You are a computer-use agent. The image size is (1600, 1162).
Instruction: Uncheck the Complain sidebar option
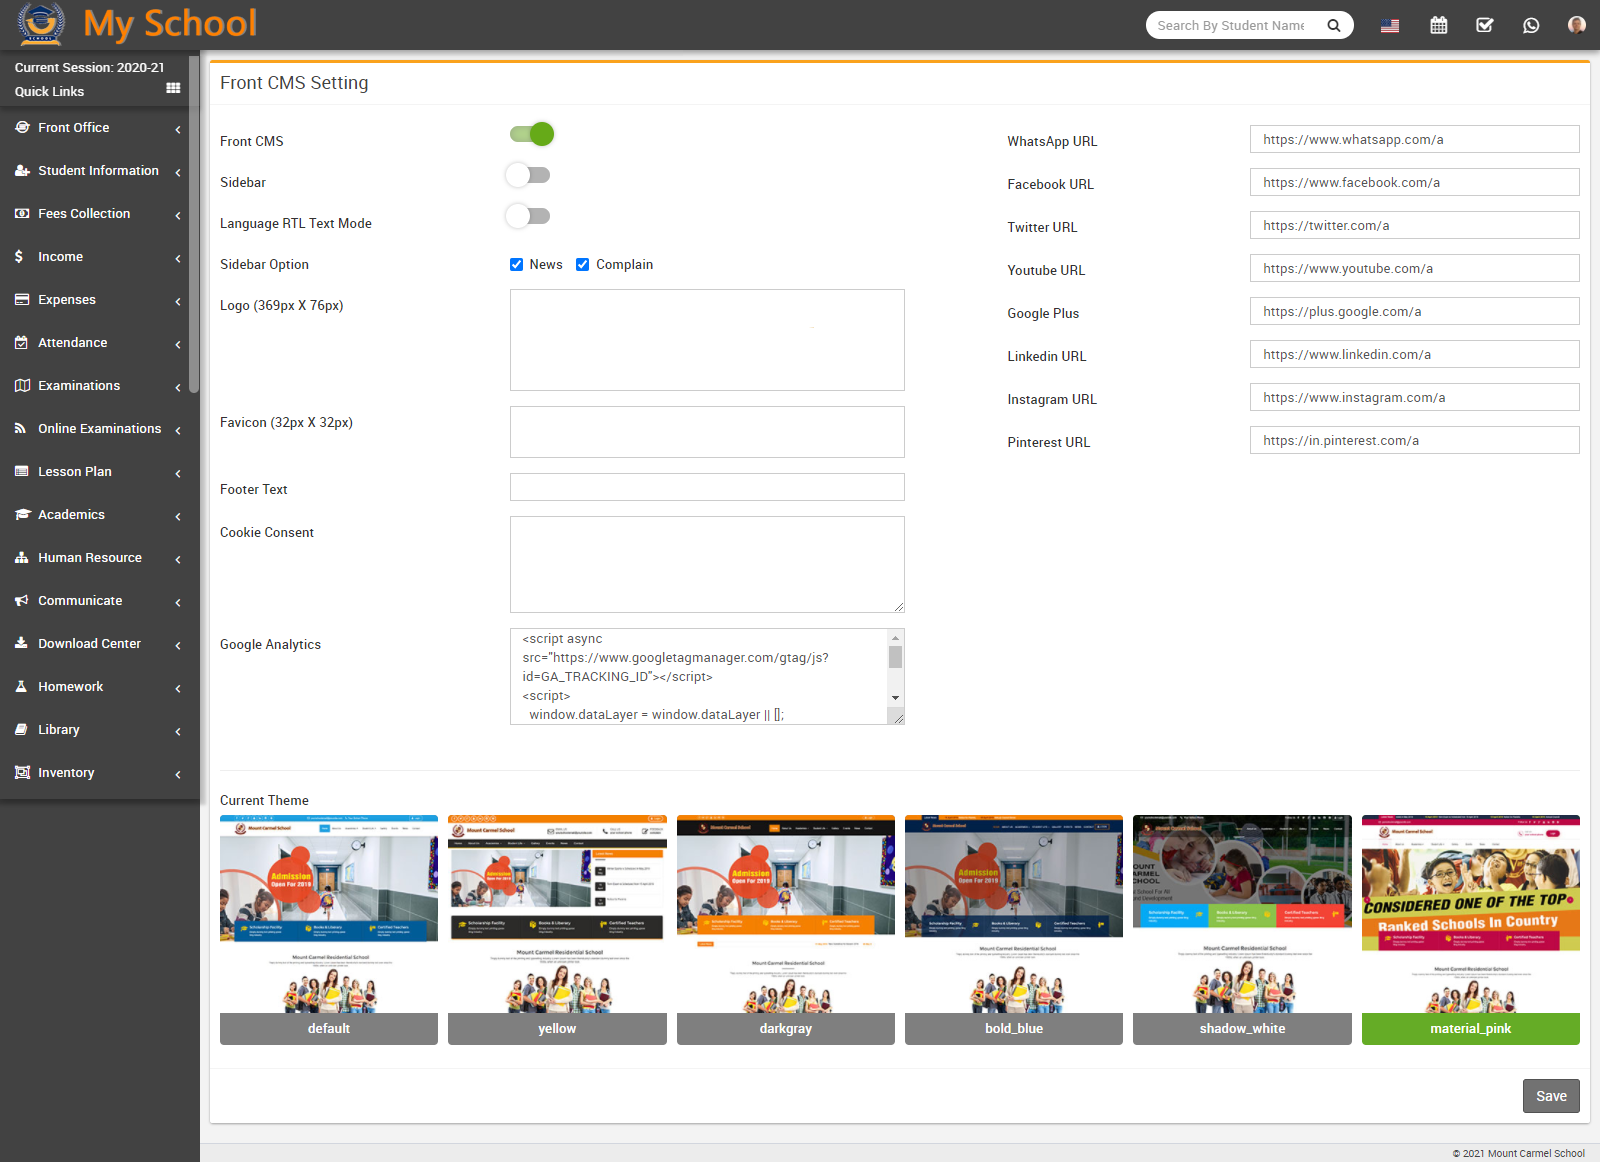pyautogui.click(x=583, y=264)
